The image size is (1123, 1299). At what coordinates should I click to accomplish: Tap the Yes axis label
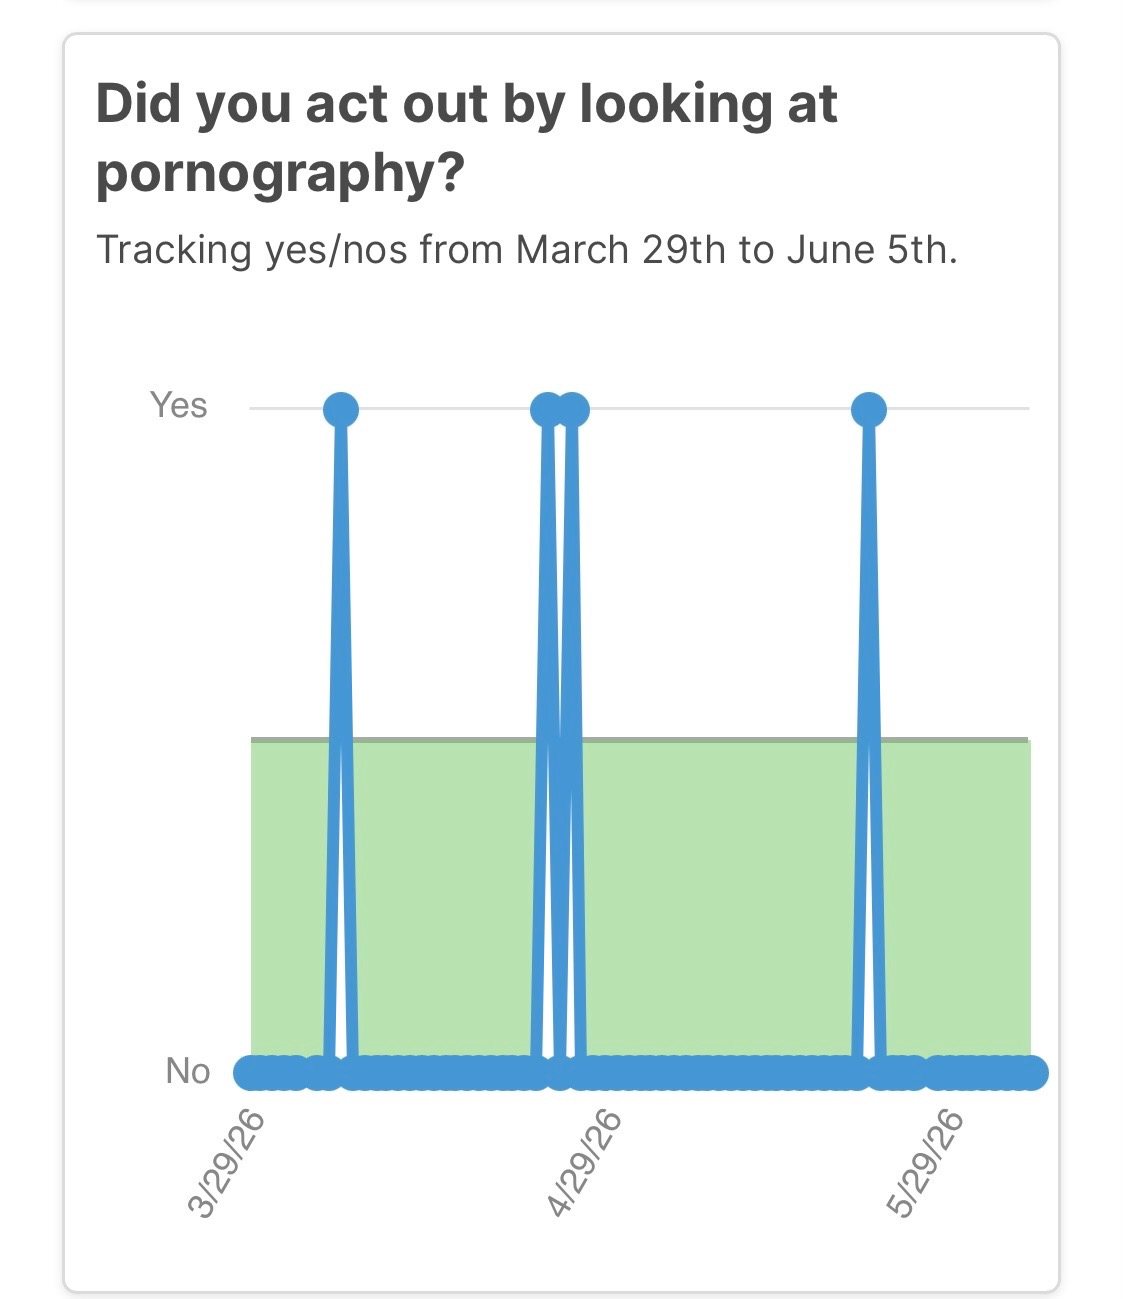click(x=178, y=405)
